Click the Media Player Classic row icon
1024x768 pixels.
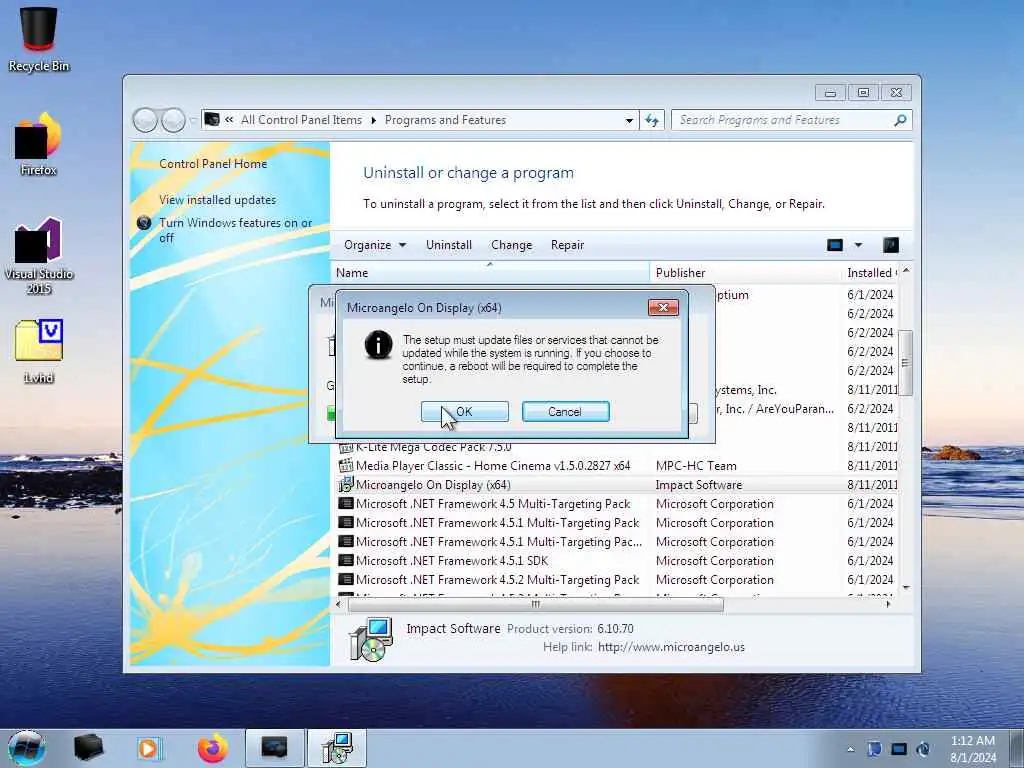point(345,466)
